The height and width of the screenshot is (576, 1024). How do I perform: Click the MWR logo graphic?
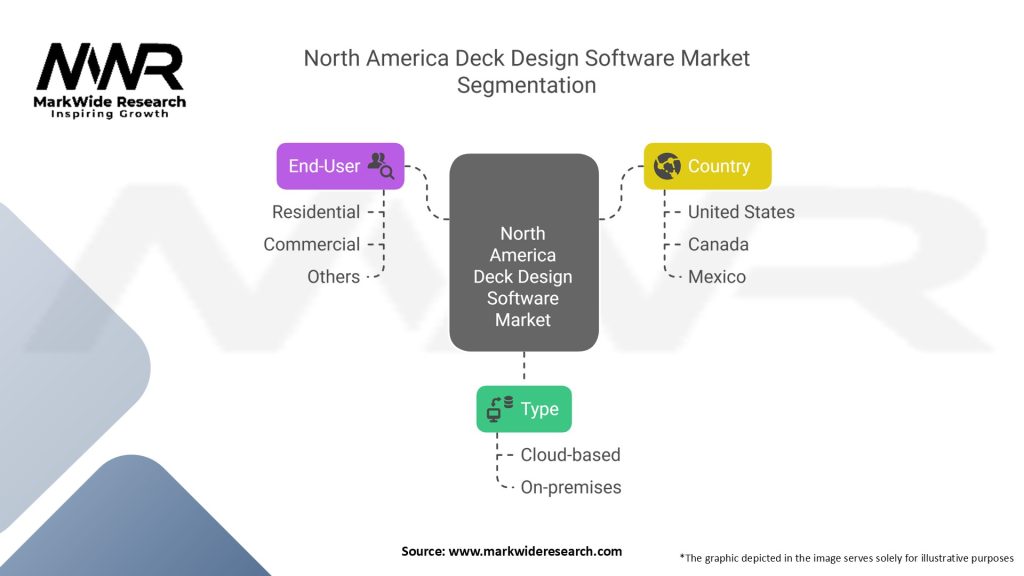pos(110,67)
